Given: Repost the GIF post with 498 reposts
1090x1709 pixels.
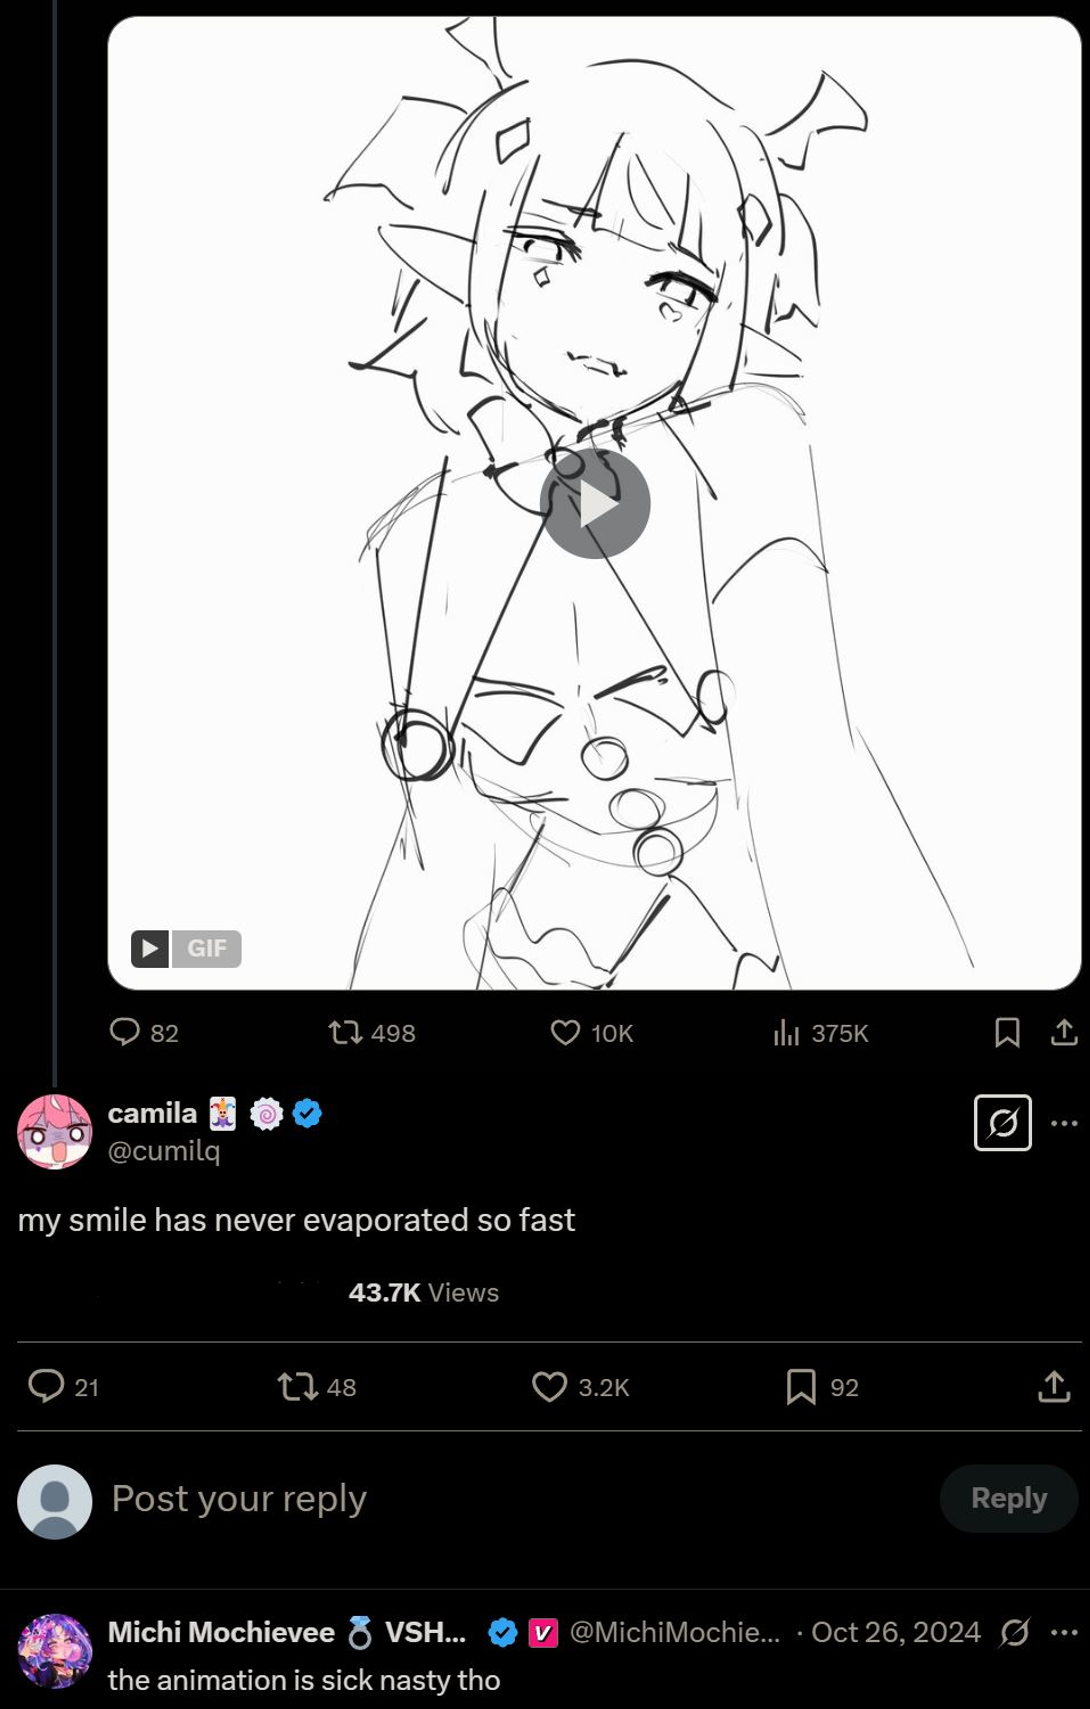Looking at the screenshot, I should coord(372,1032).
